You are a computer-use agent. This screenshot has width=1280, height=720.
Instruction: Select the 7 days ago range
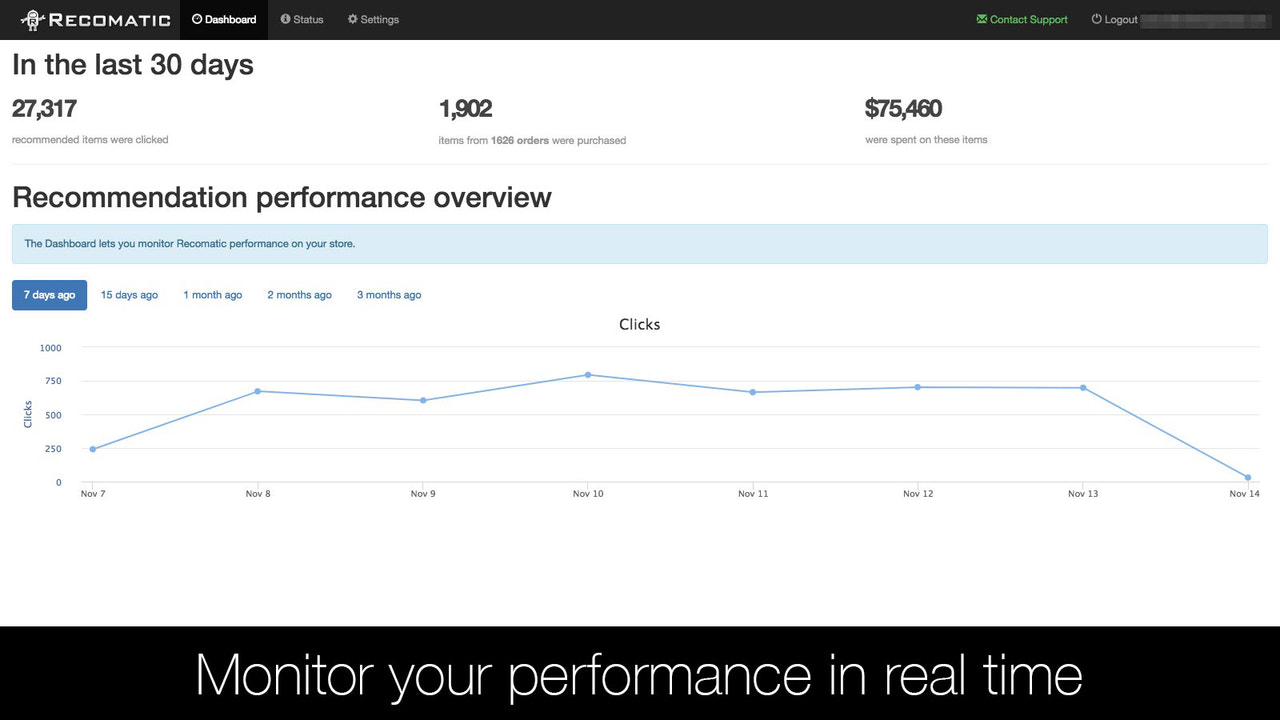pos(49,294)
